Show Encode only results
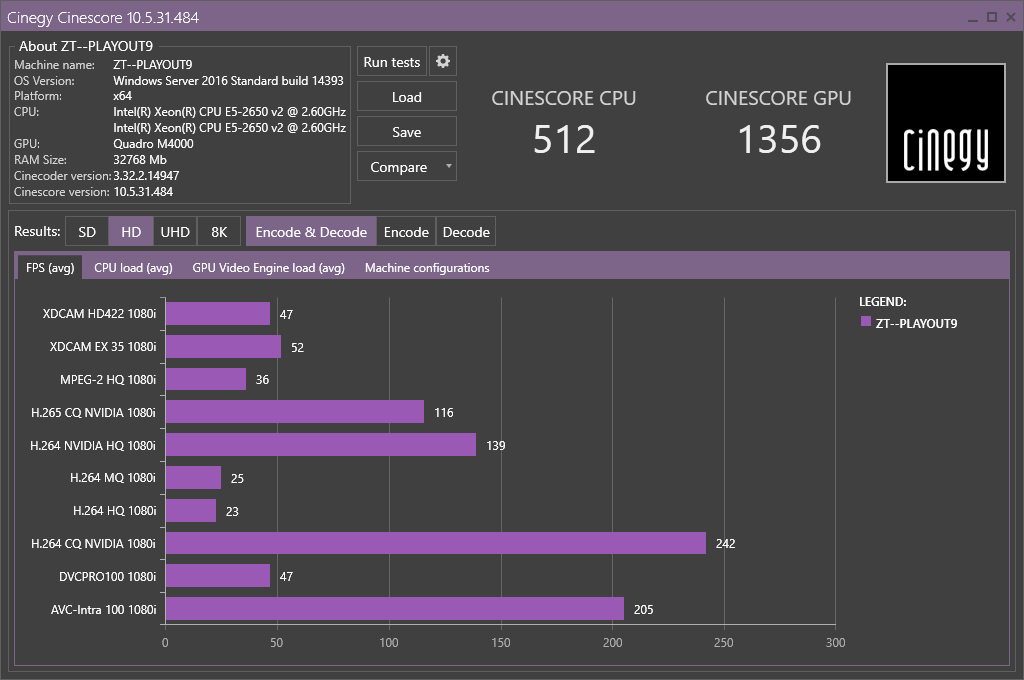The image size is (1024, 680). [406, 232]
